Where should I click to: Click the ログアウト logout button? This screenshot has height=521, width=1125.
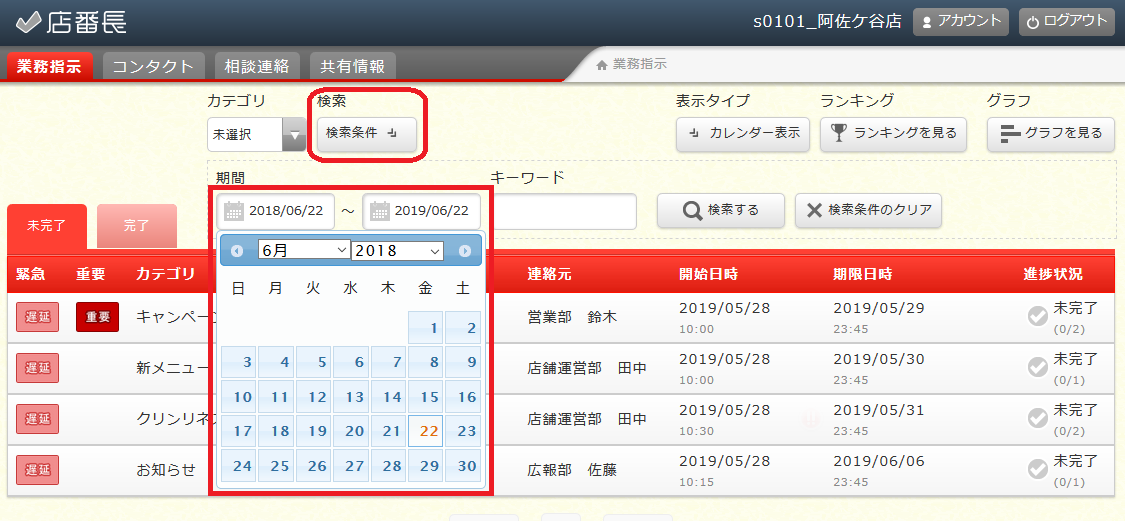pos(1067,22)
